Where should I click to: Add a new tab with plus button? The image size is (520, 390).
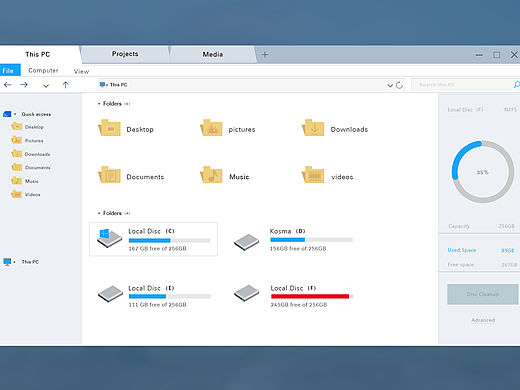(265, 54)
